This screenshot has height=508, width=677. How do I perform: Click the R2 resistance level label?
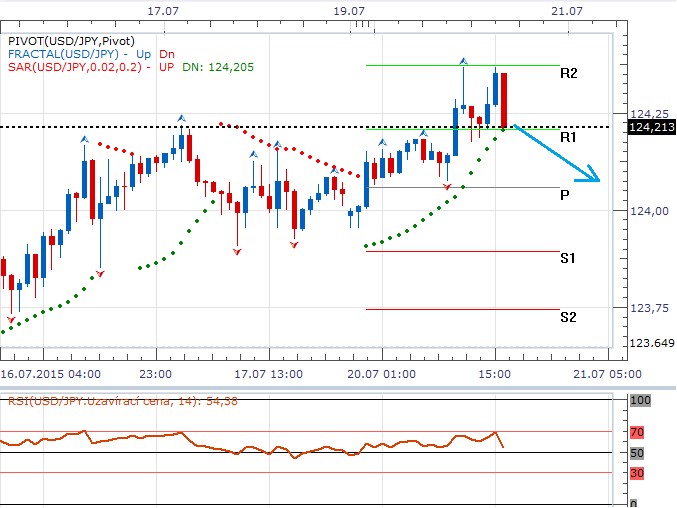click(568, 74)
